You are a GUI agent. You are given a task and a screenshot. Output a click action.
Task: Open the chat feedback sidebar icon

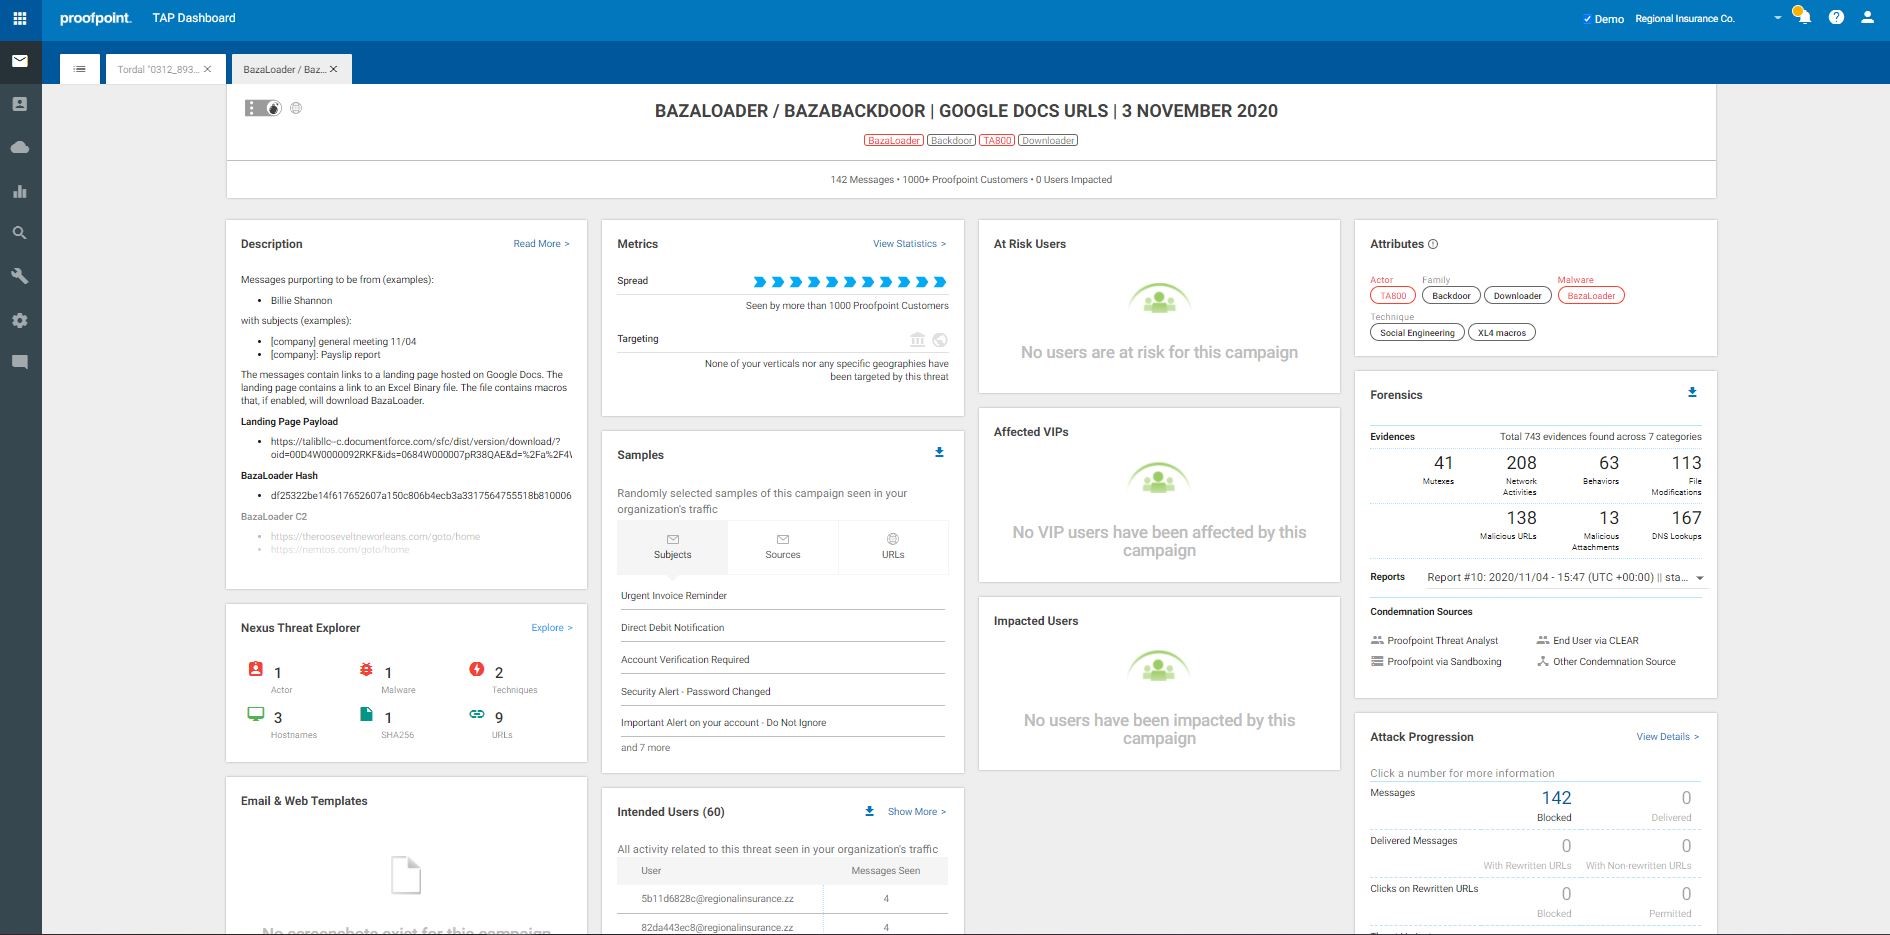(20, 362)
